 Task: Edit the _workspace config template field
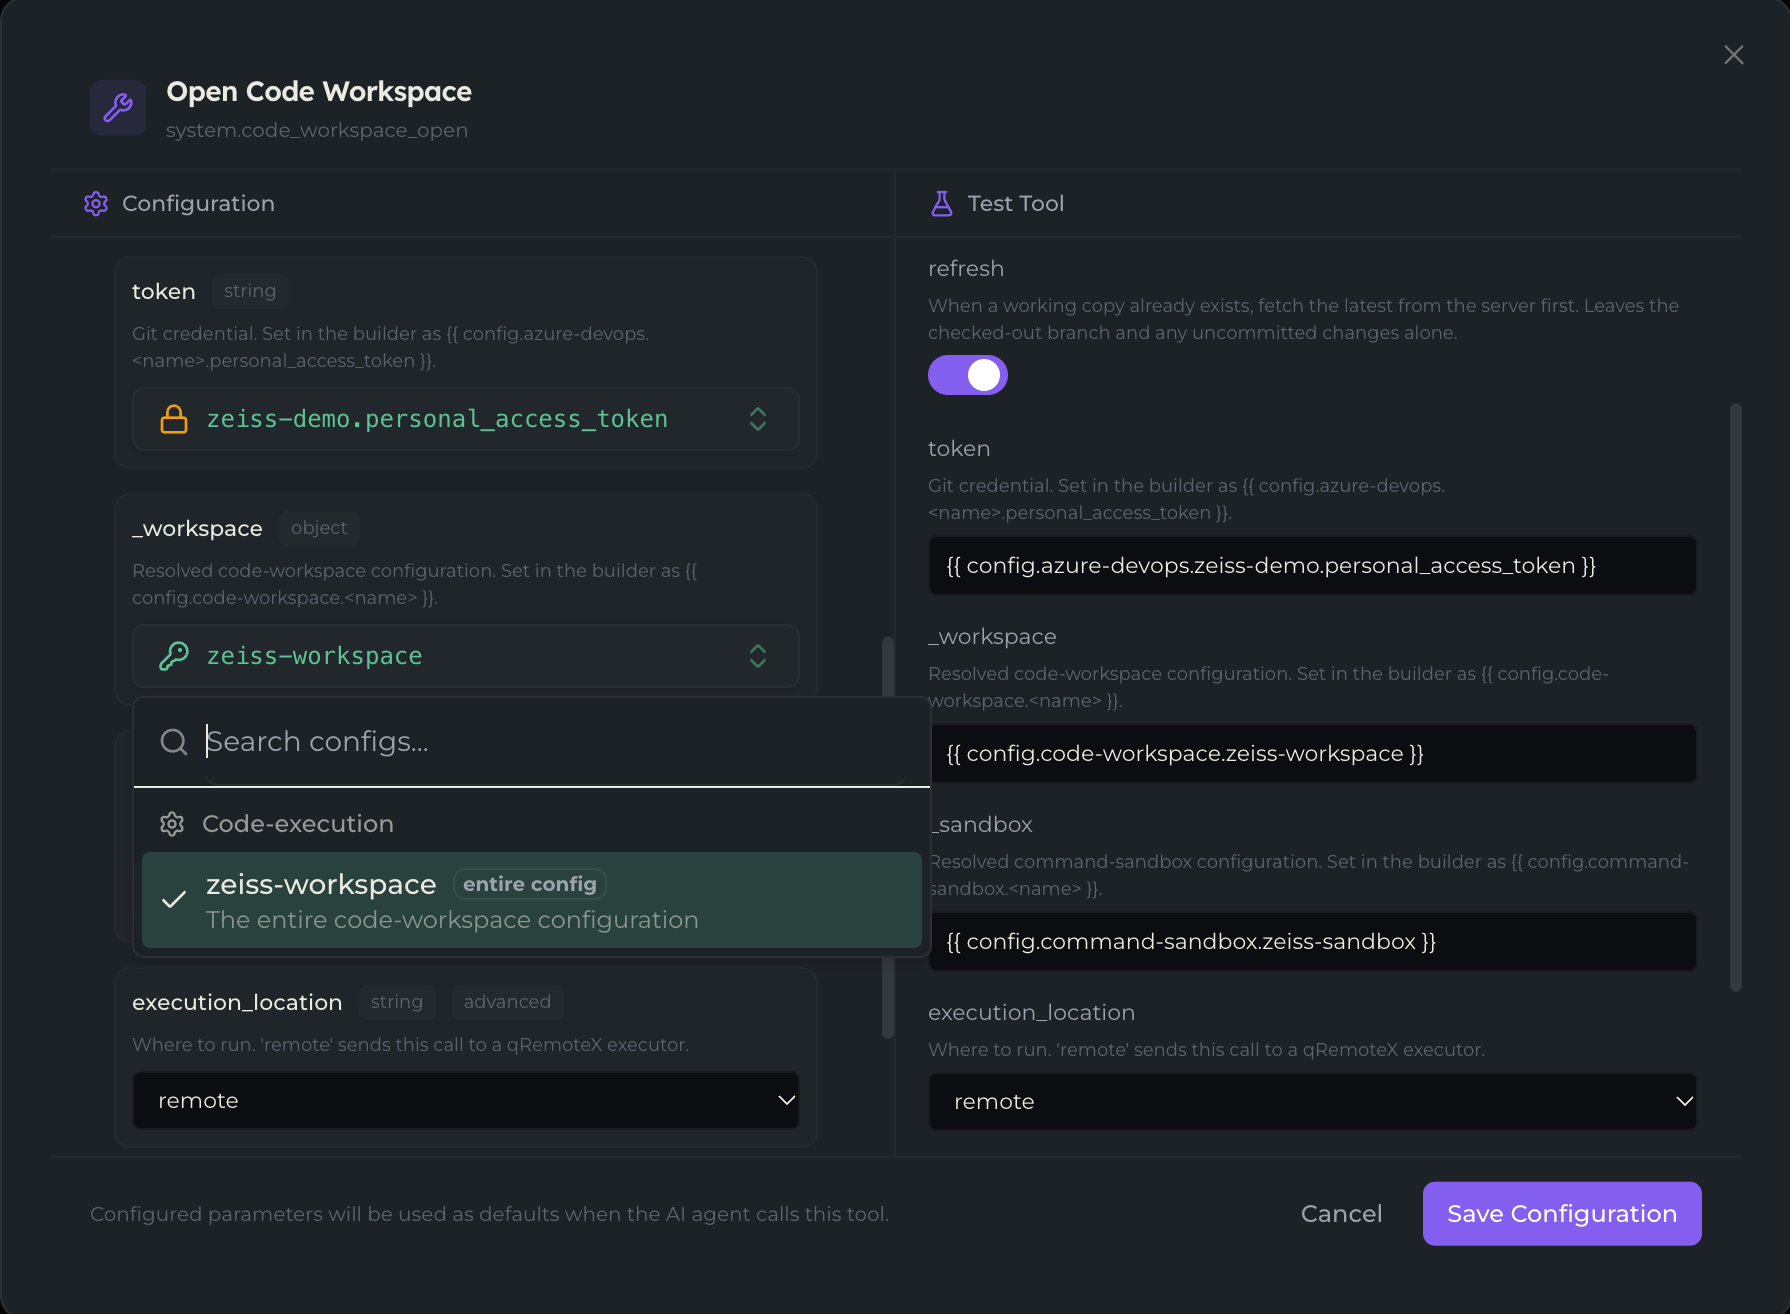1312,754
